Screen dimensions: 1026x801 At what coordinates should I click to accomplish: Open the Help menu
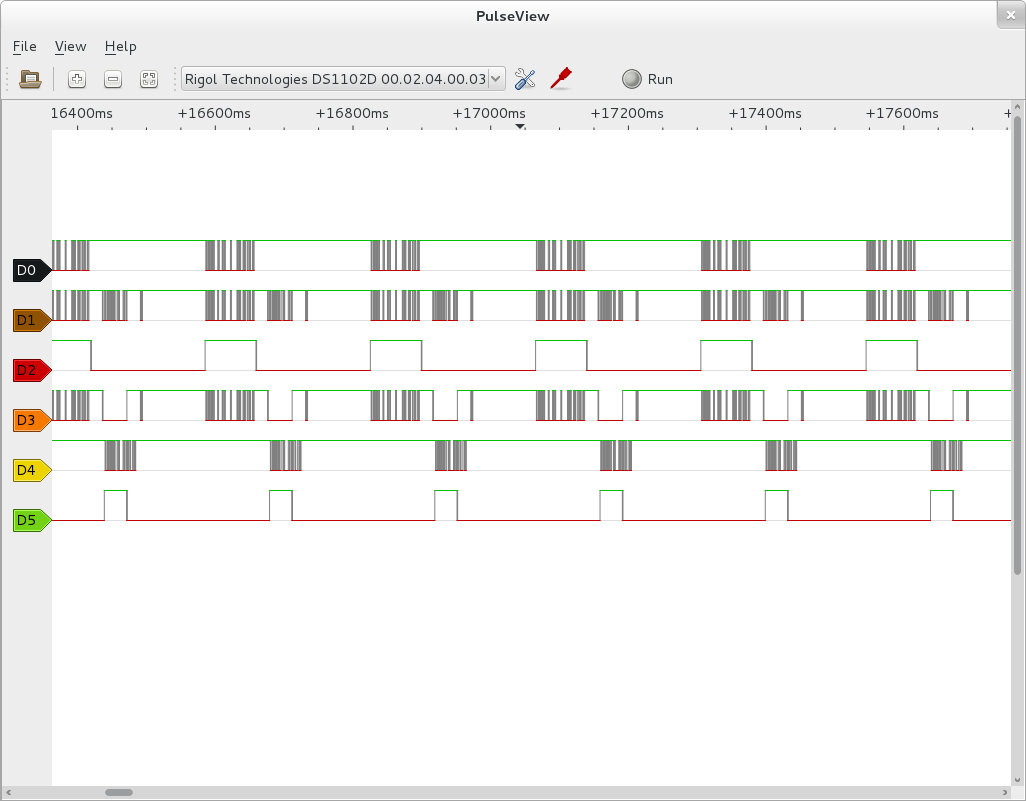[x=120, y=46]
